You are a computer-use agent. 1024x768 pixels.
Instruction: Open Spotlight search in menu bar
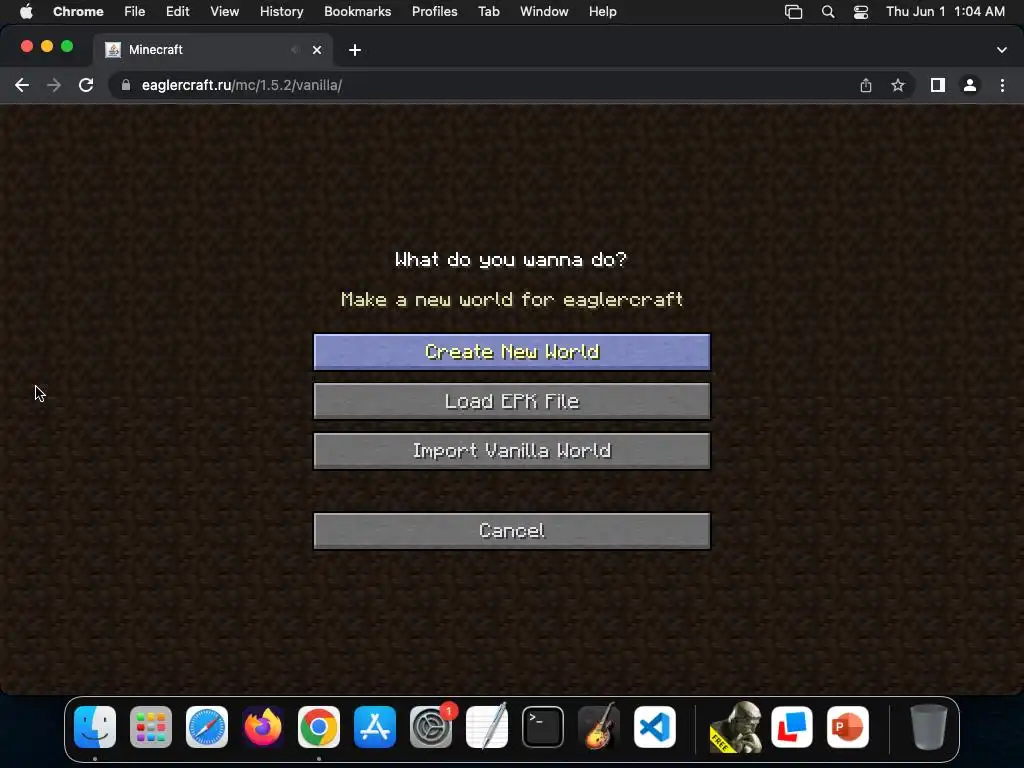point(827,12)
